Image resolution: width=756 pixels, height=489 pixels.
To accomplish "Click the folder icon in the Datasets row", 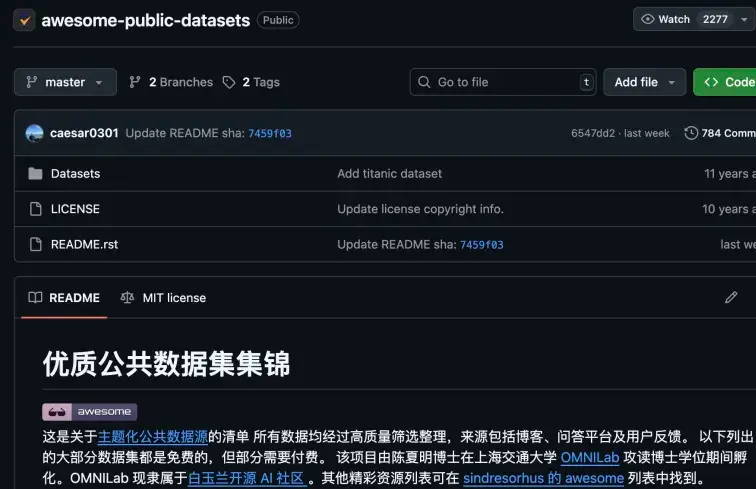I will (x=35, y=174).
